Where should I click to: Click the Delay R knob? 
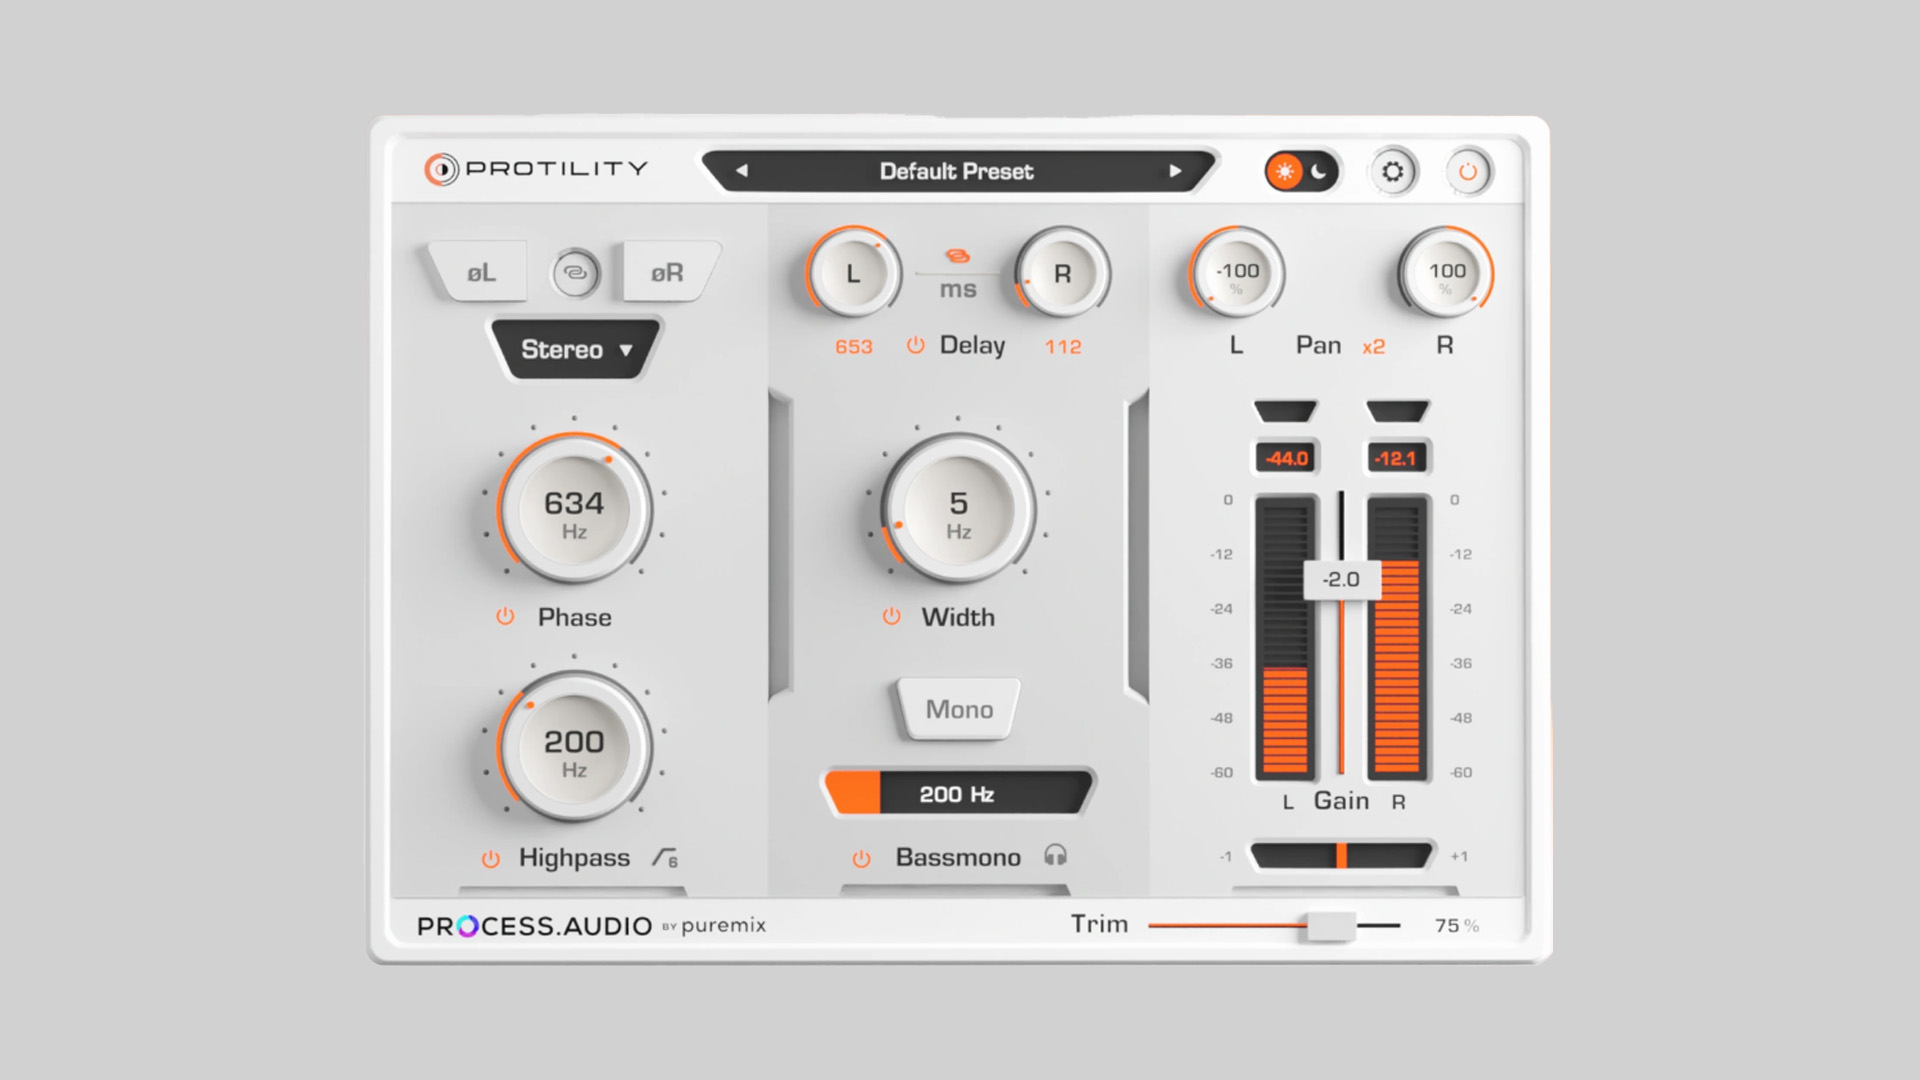1062,273
